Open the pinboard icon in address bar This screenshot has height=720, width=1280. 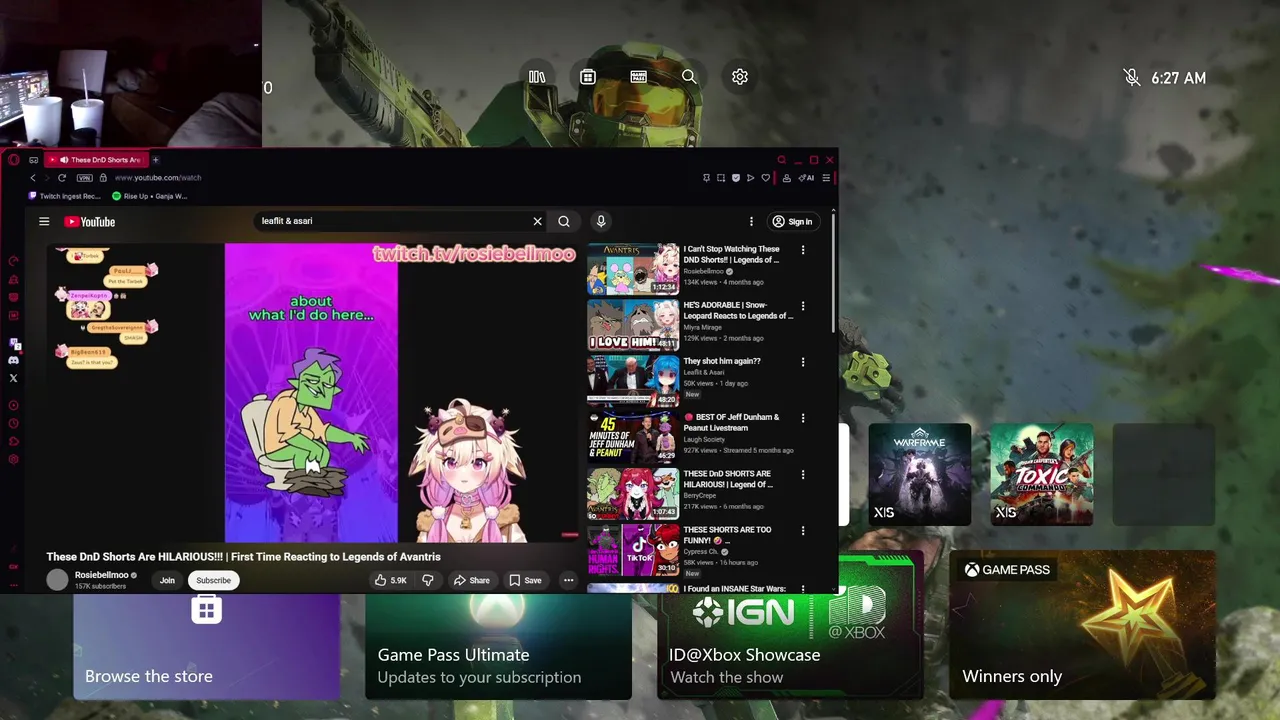pos(706,178)
